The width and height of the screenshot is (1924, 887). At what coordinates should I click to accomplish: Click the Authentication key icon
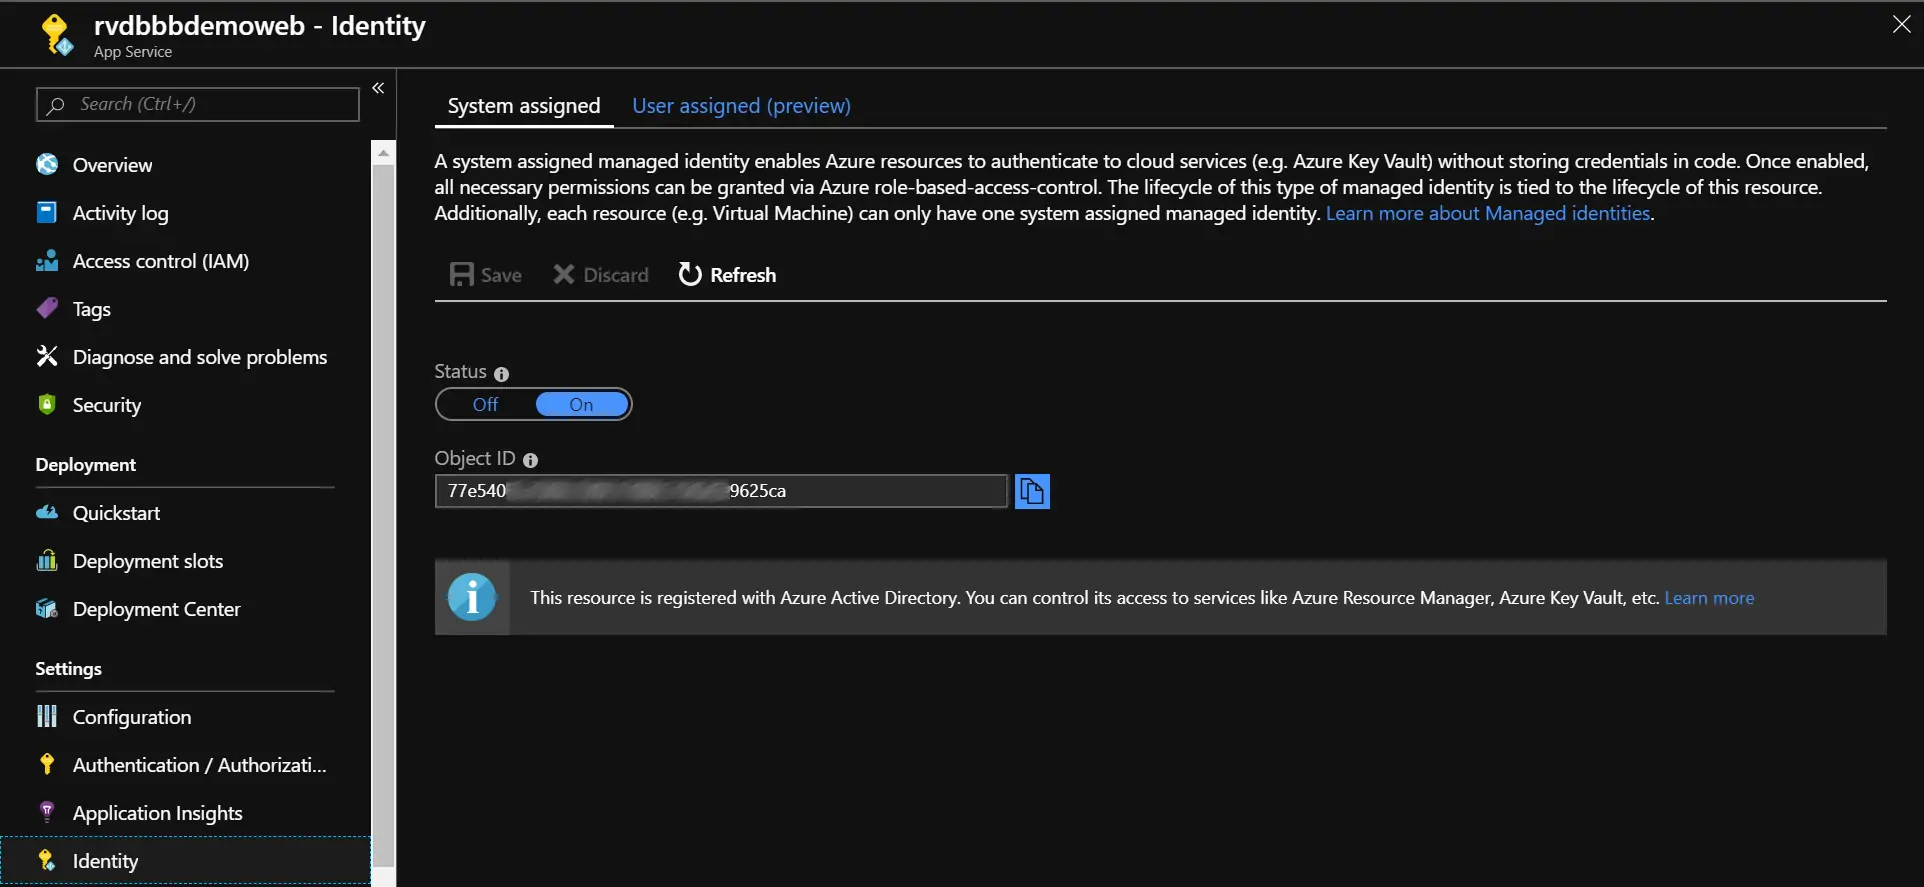47,764
